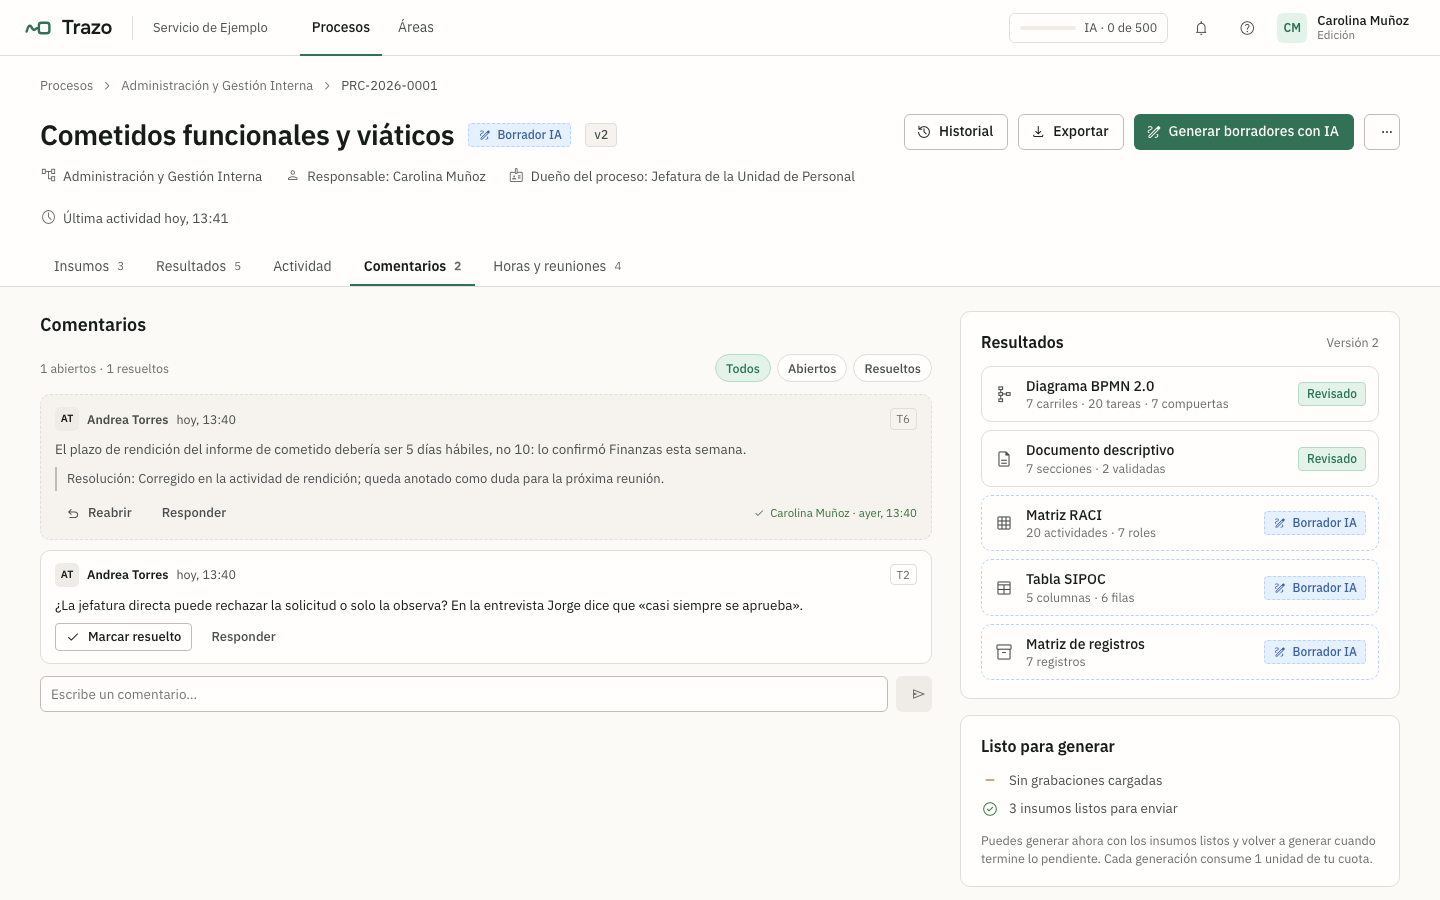Click the IA 0 de 500 quota bar
Image resolution: width=1440 pixels, height=900 pixels.
point(1088,28)
